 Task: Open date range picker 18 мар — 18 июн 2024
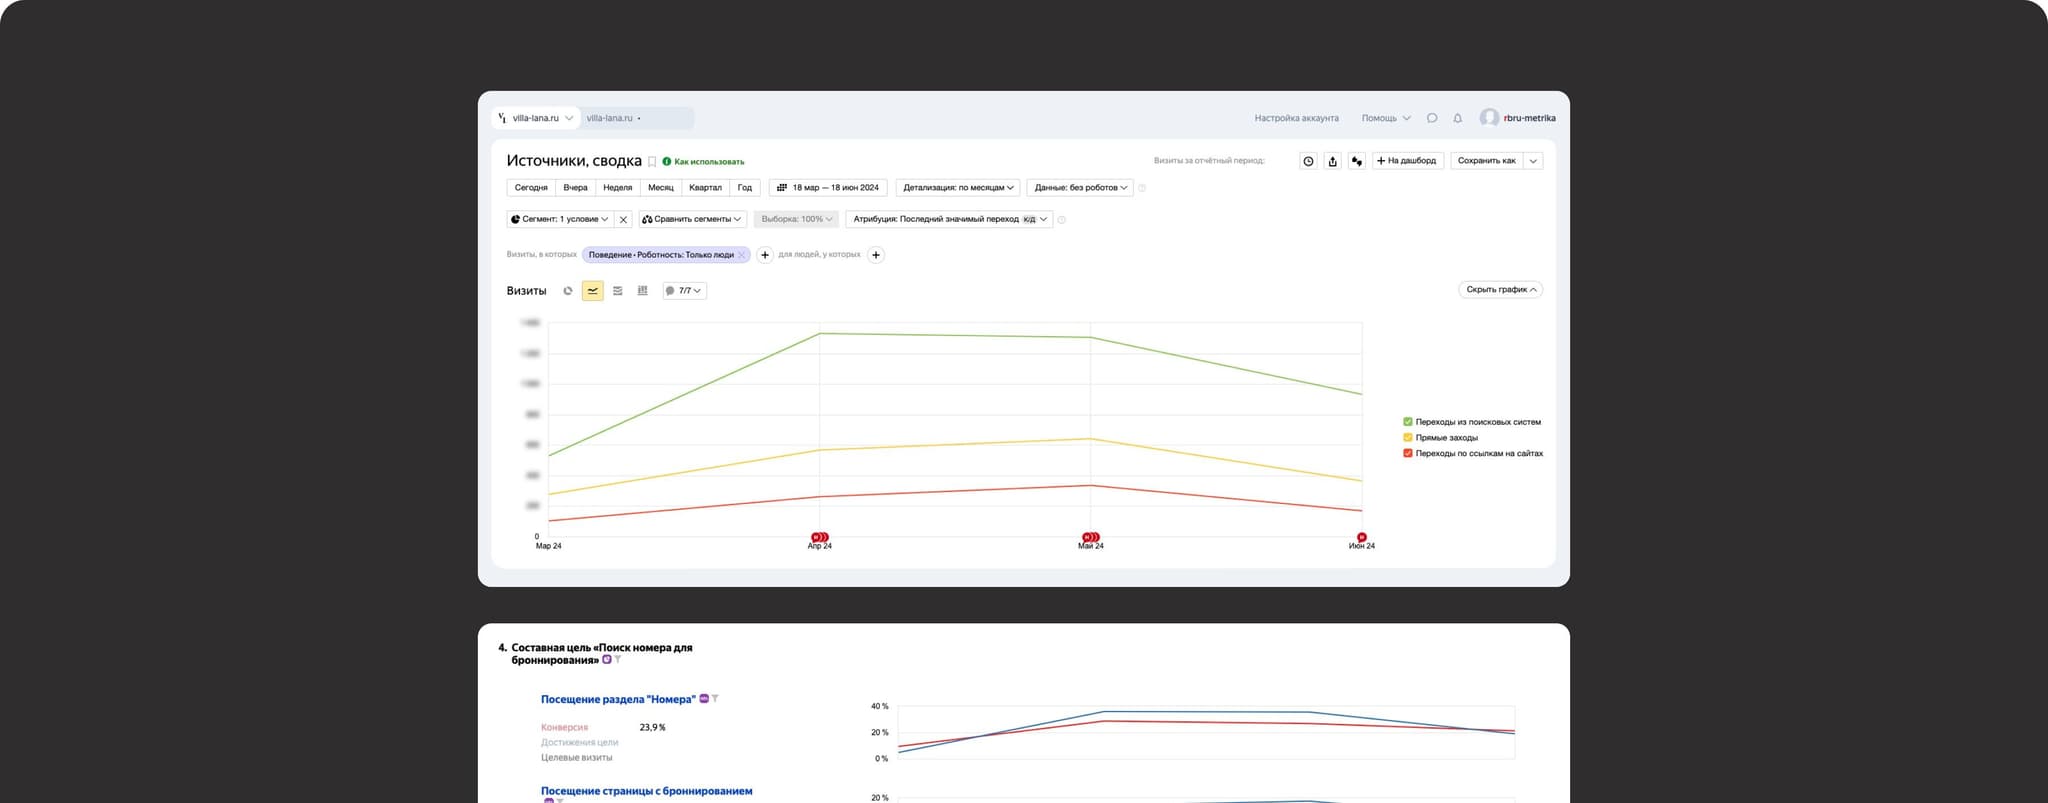(x=828, y=188)
